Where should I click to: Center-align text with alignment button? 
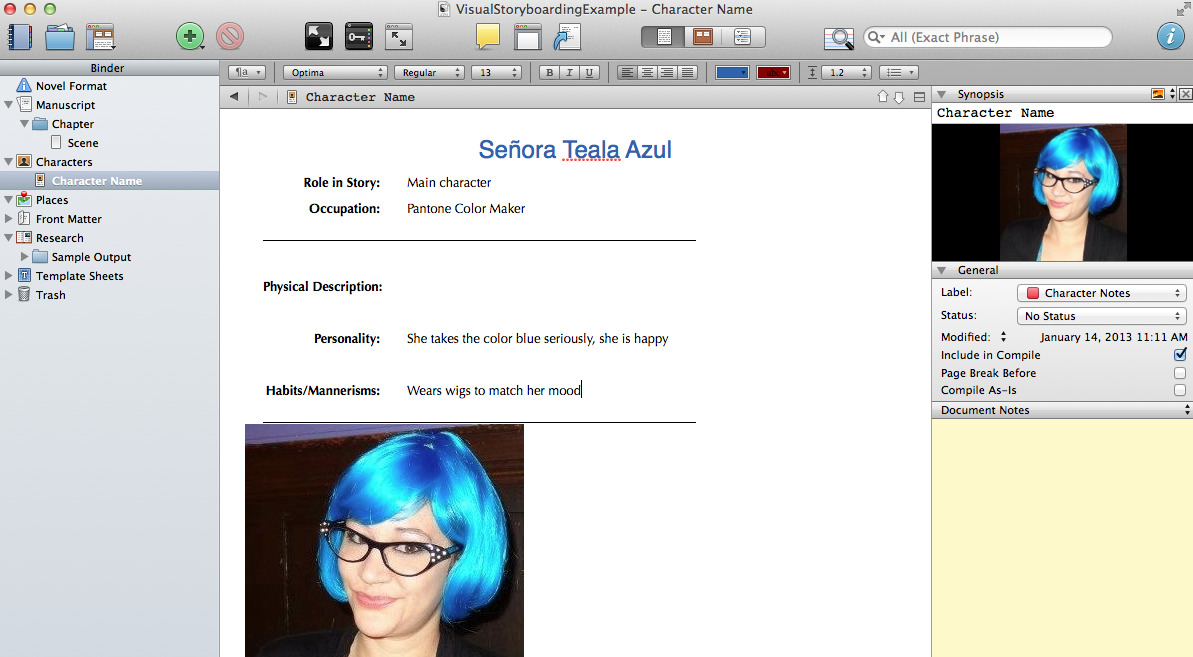pyautogui.click(x=647, y=73)
